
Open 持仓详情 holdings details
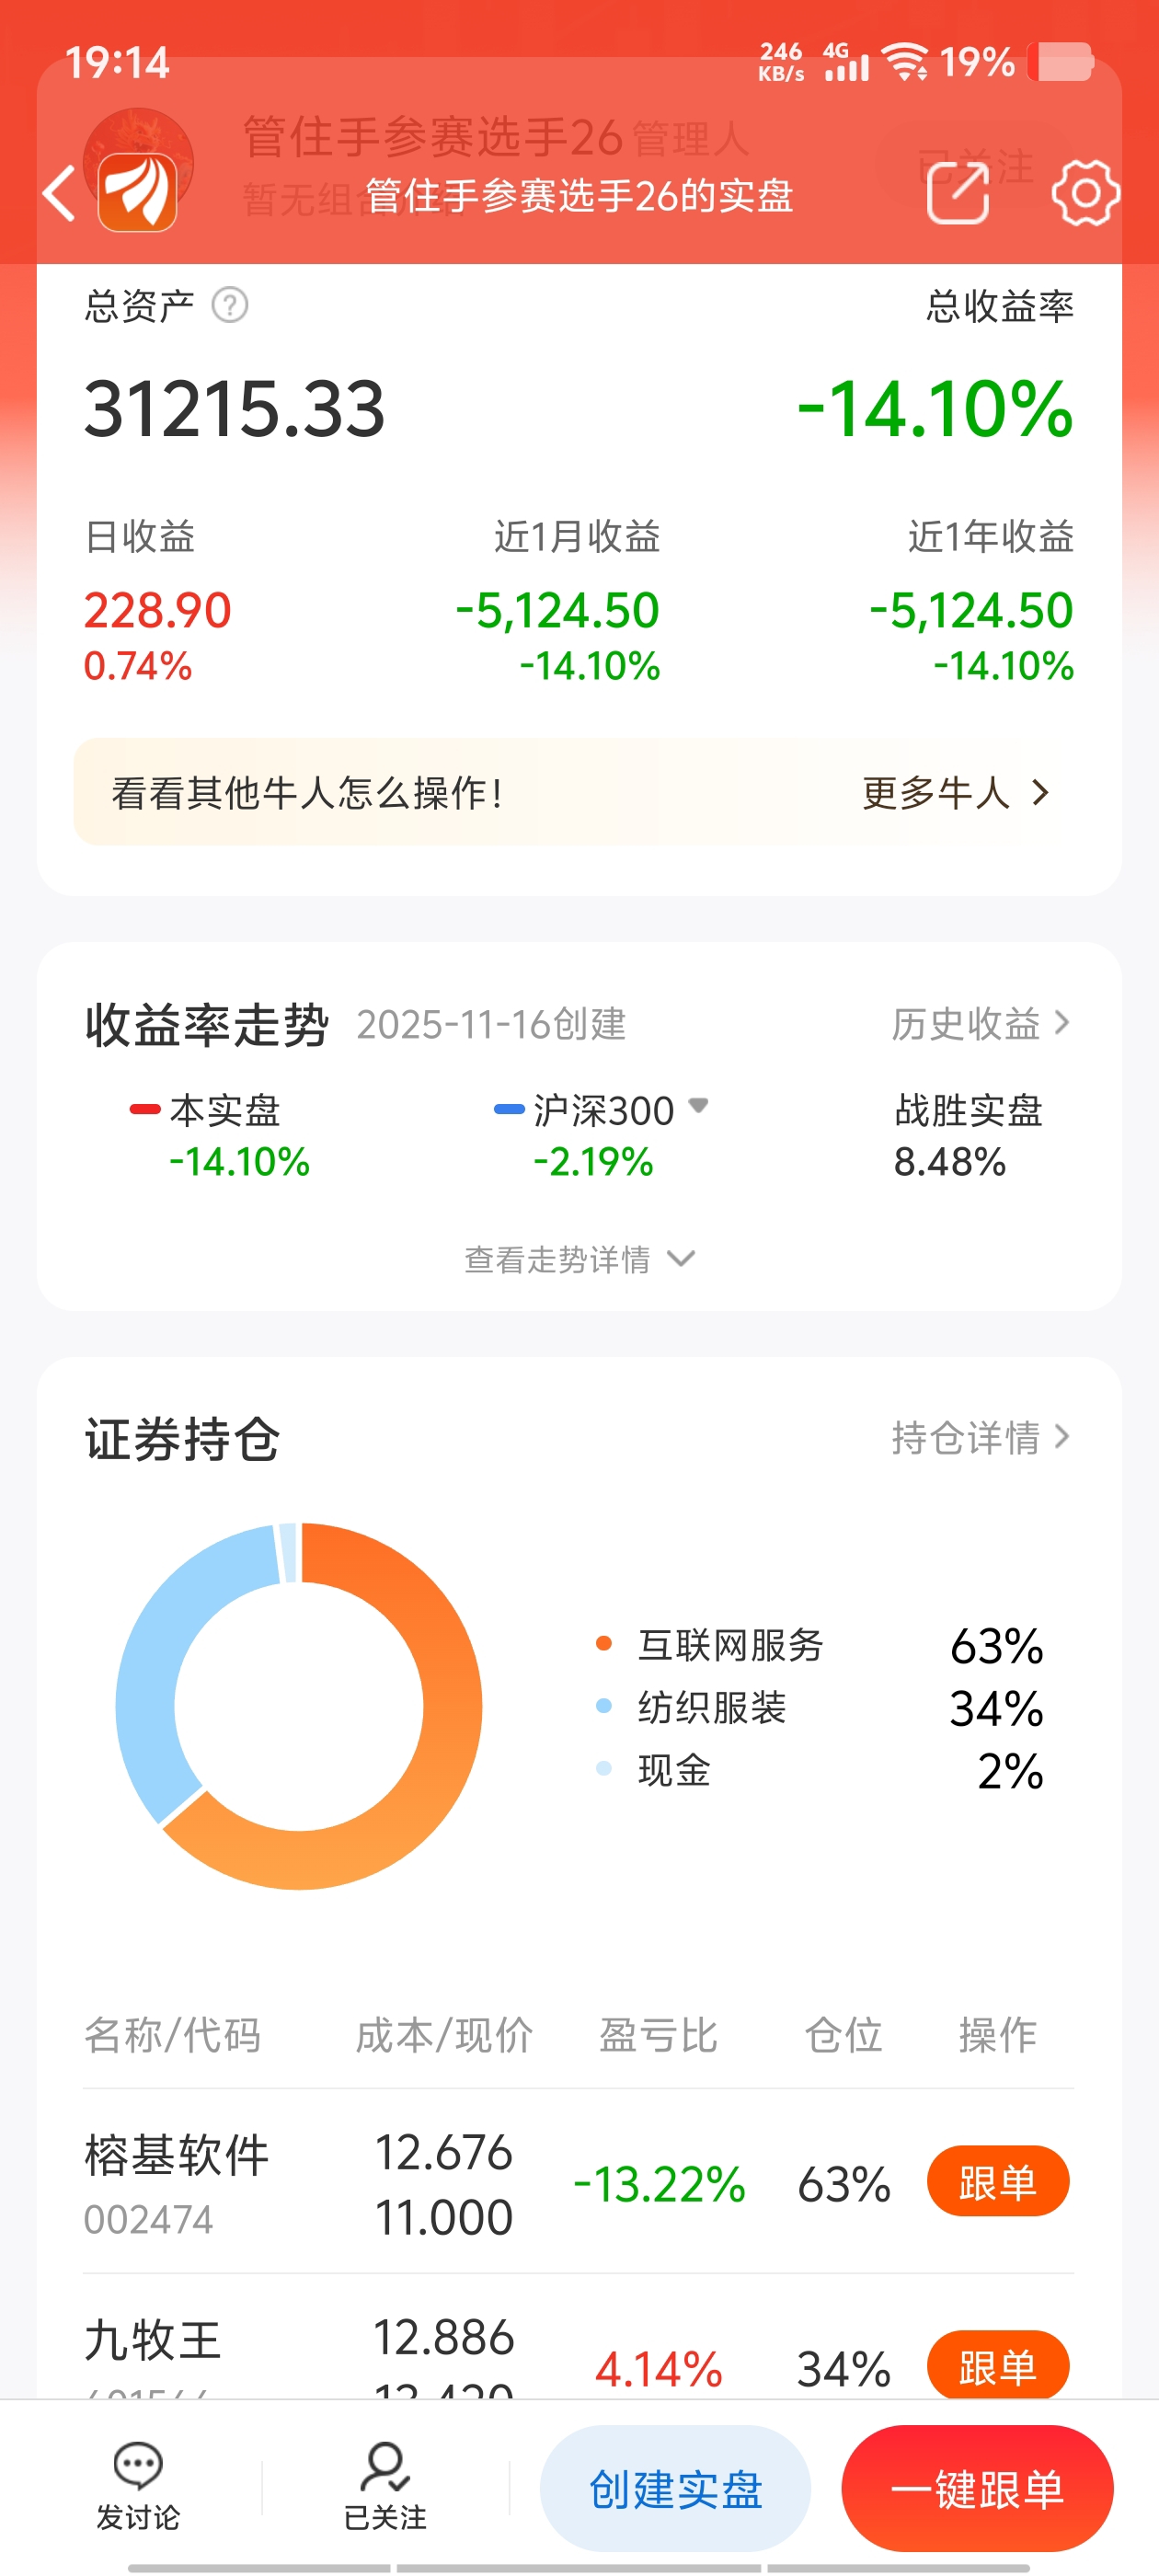pyautogui.click(x=980, y=1437)
